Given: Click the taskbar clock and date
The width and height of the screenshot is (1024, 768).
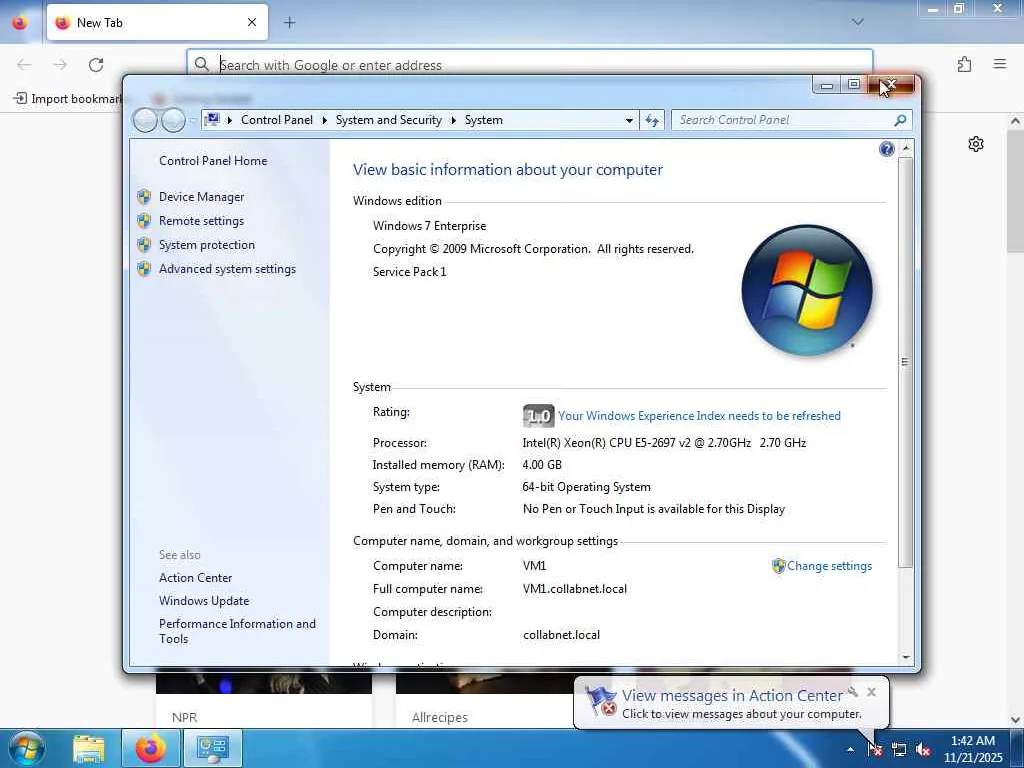Looking at the screenshot, I should point(972,749).
